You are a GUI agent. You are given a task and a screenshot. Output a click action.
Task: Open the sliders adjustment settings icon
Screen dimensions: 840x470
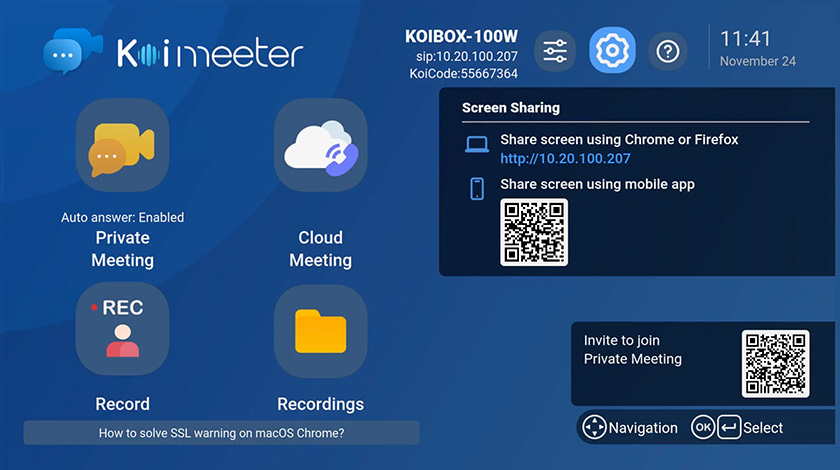[555, 50]
